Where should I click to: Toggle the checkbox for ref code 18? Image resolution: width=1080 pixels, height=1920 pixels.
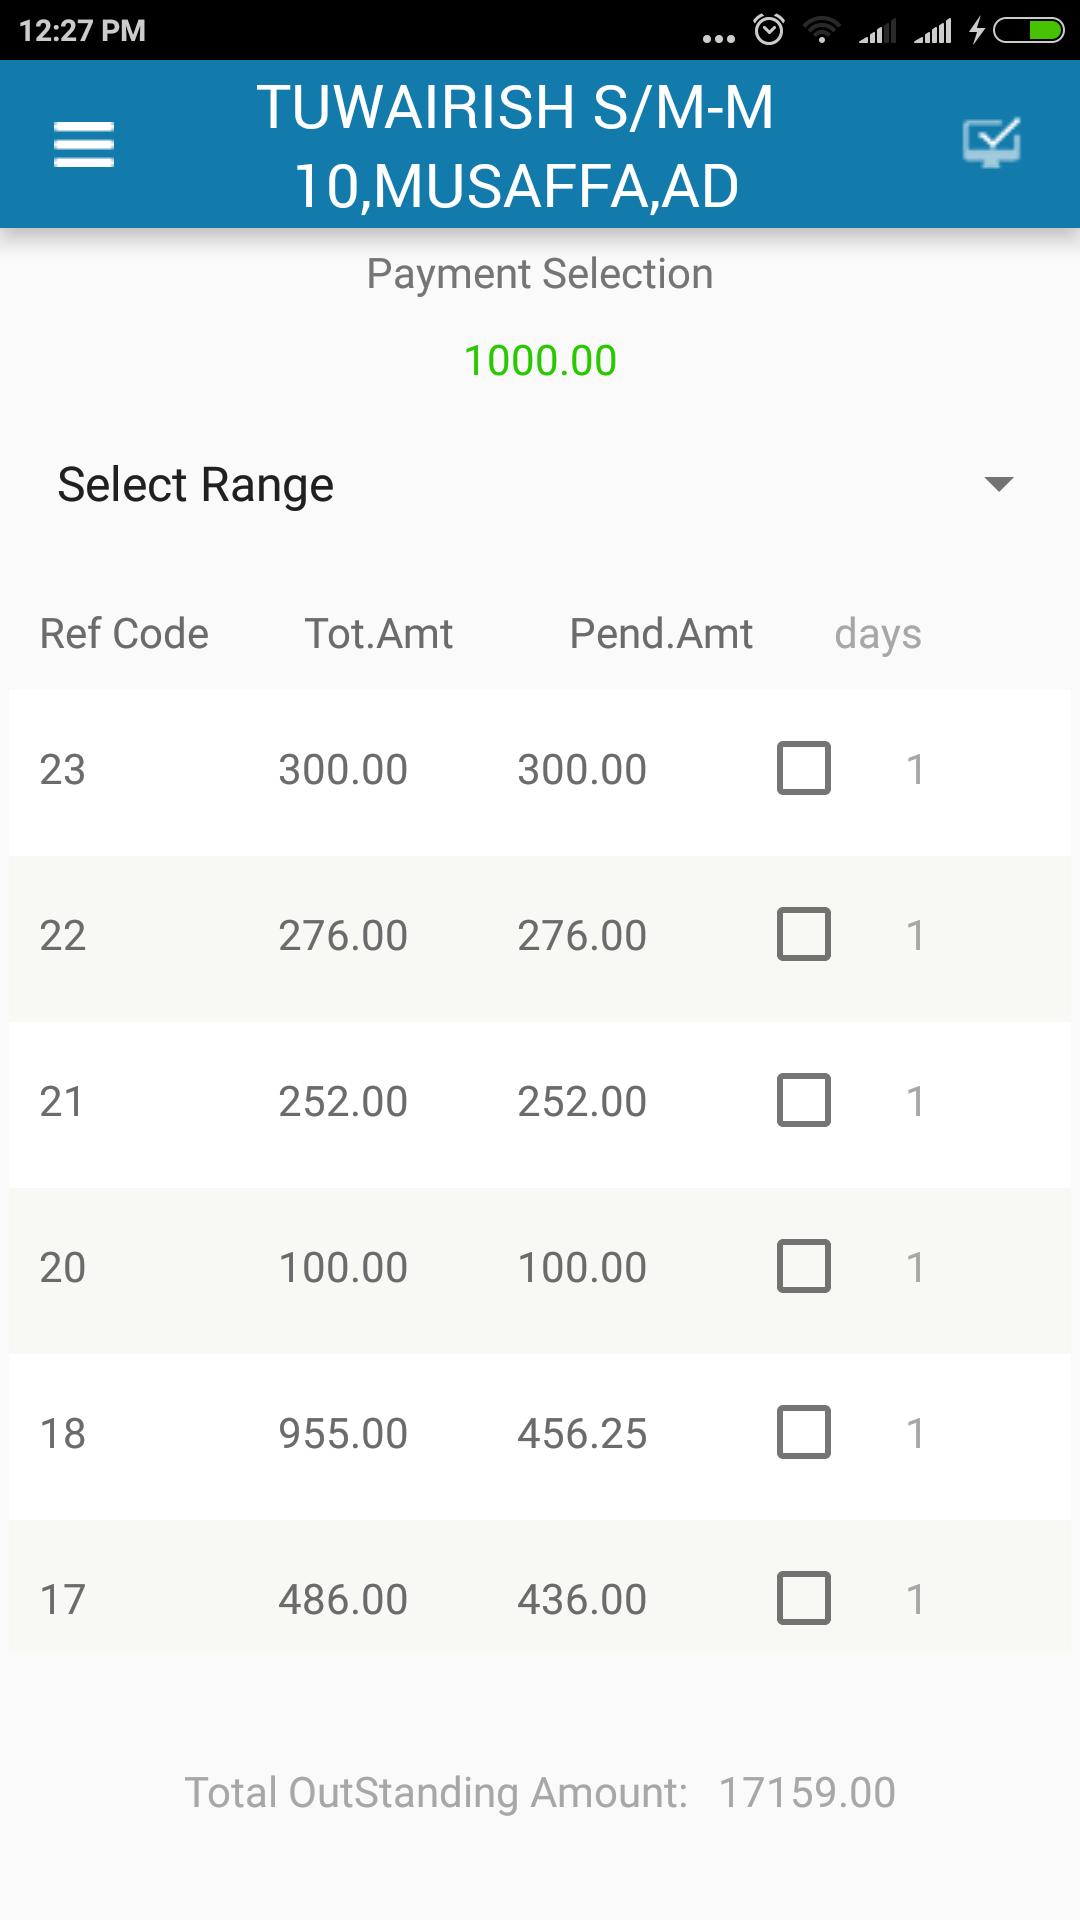point(804,1432)
